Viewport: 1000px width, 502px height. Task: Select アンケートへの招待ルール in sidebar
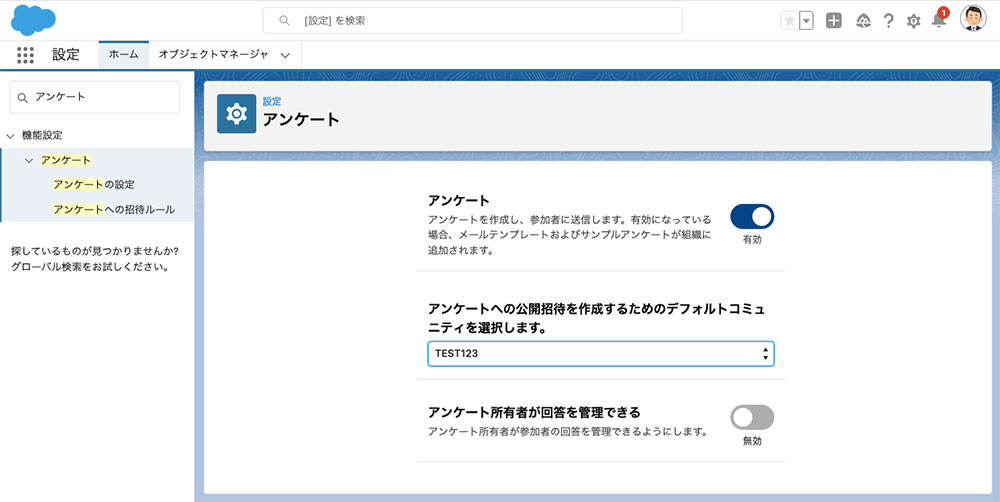click(114, 209)
